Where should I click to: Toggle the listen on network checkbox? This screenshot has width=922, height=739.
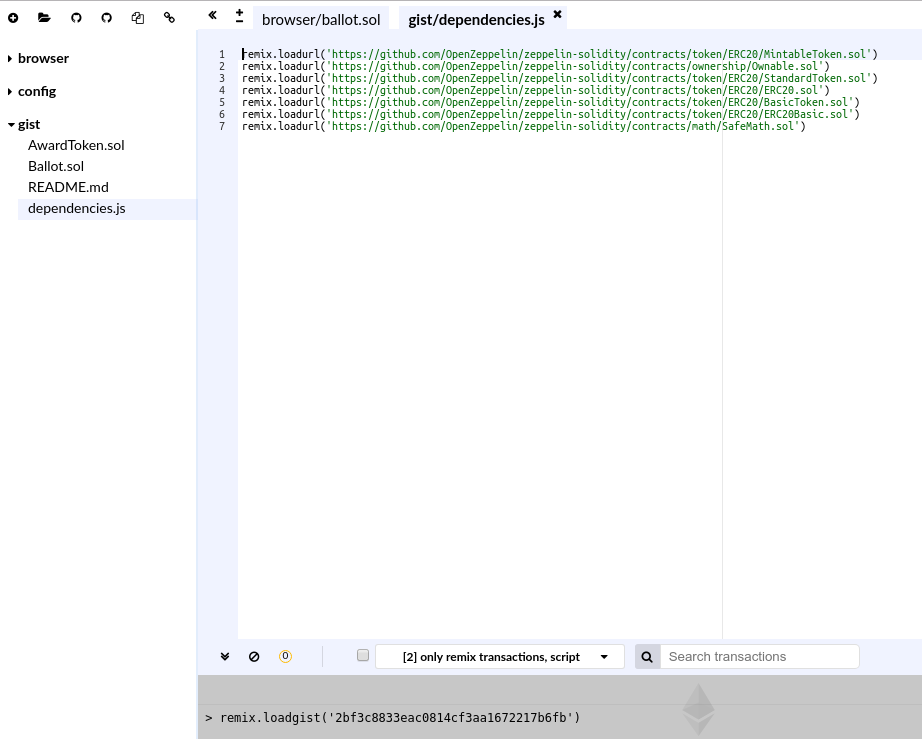[x=363, y=655]
